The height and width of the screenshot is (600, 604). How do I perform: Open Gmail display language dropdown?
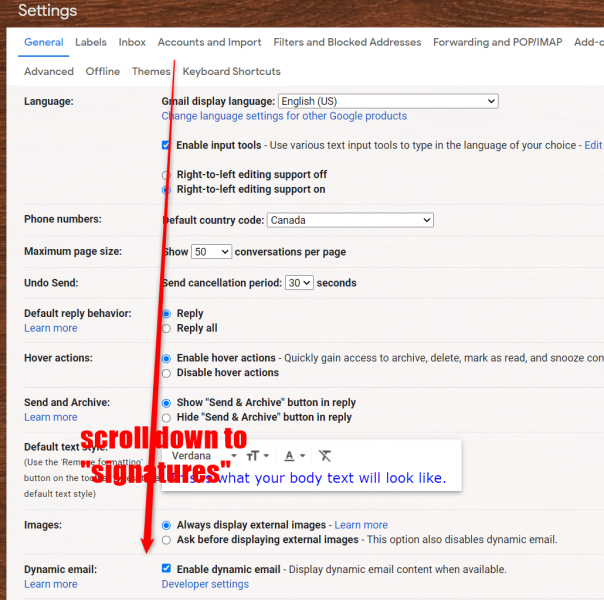387,101
